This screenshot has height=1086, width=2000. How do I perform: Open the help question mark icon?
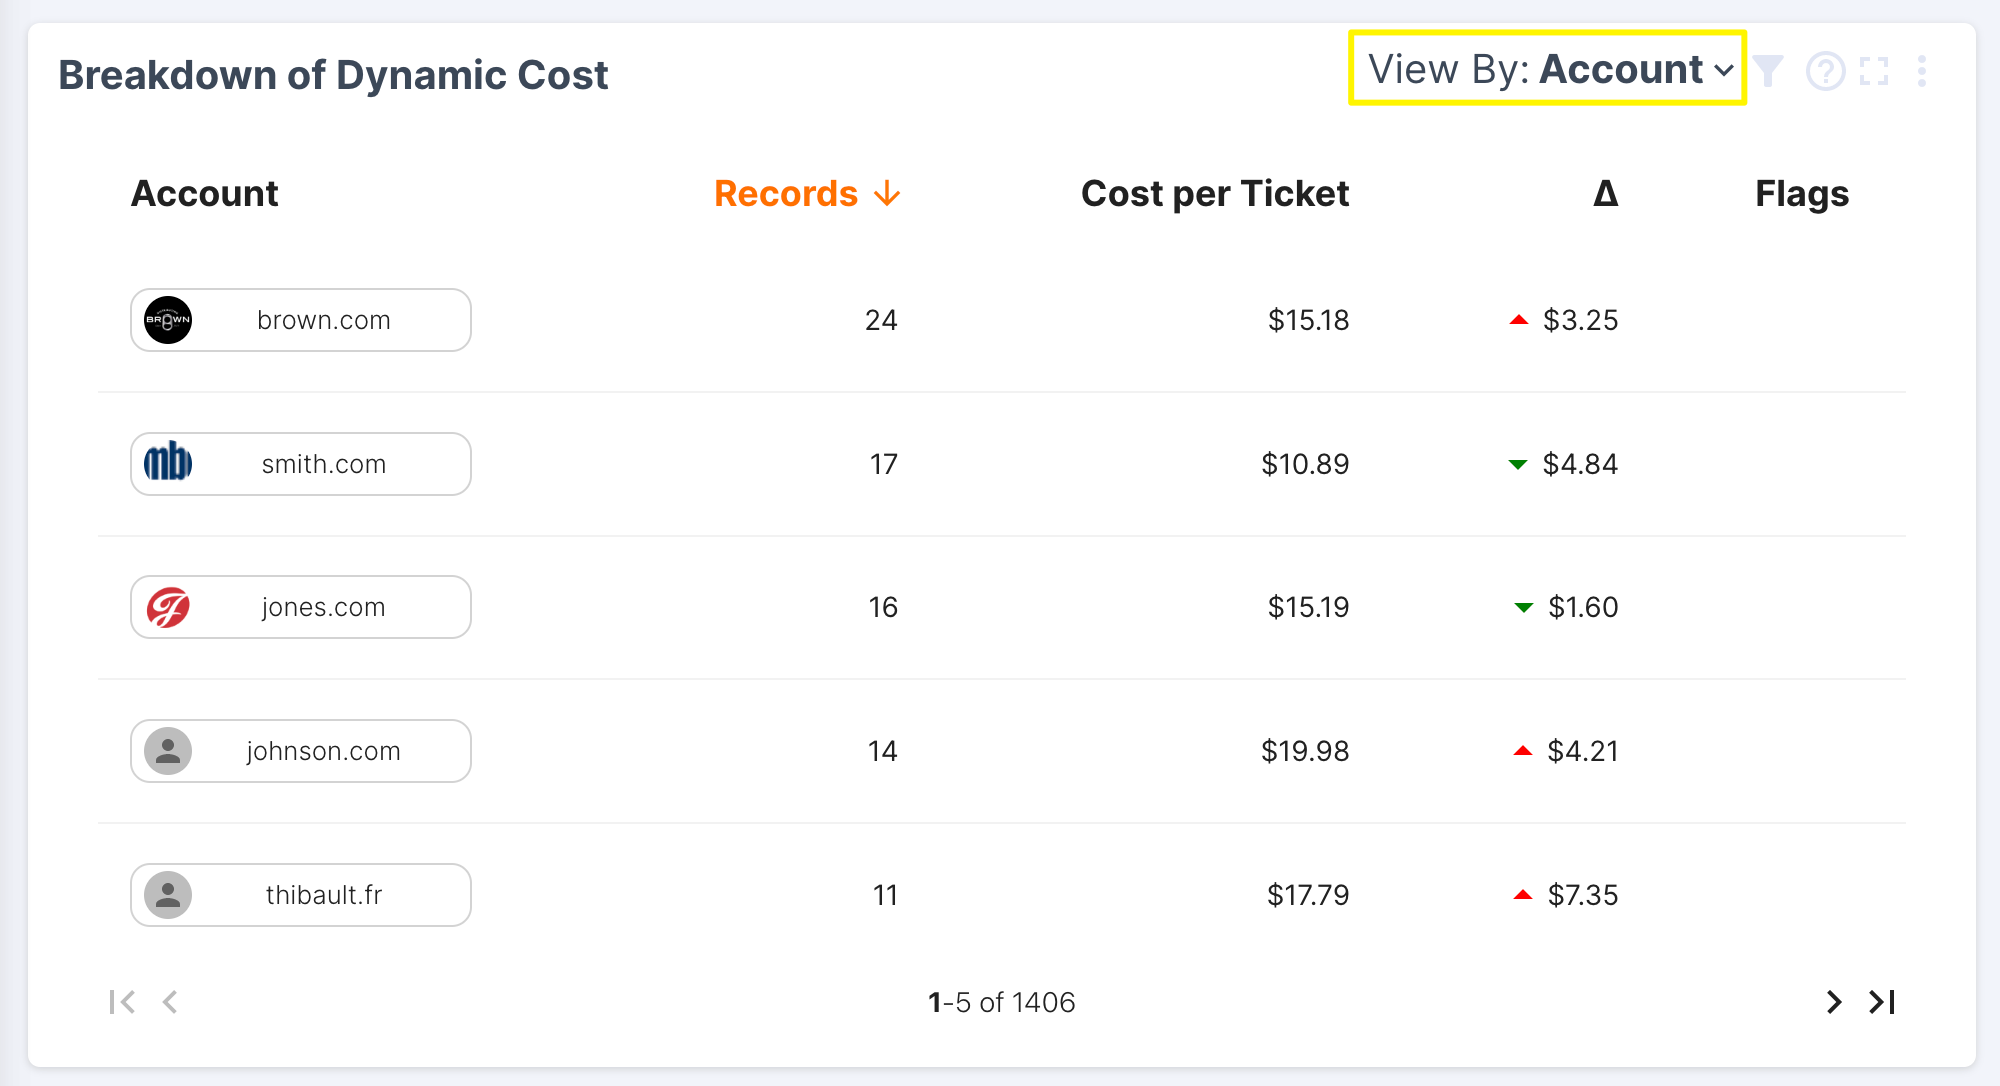[x=1825, y=72]
